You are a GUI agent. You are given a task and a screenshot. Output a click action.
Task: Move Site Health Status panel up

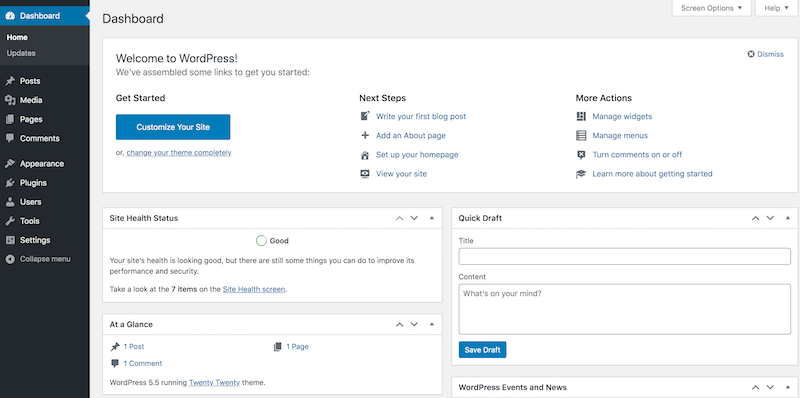point(399,218)
